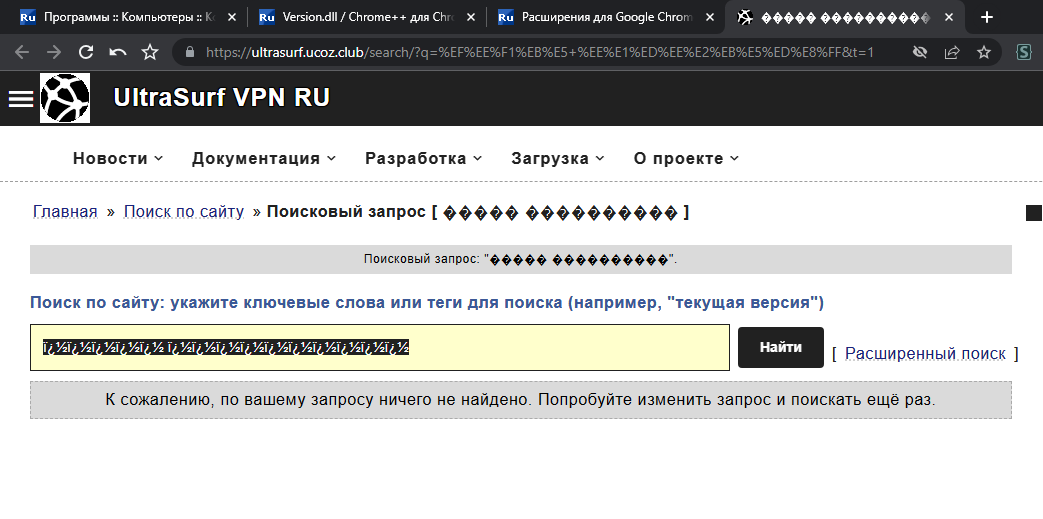Open a new browser tab
The width and height of the screenshot is (1043, 519).
coord(987,17)
